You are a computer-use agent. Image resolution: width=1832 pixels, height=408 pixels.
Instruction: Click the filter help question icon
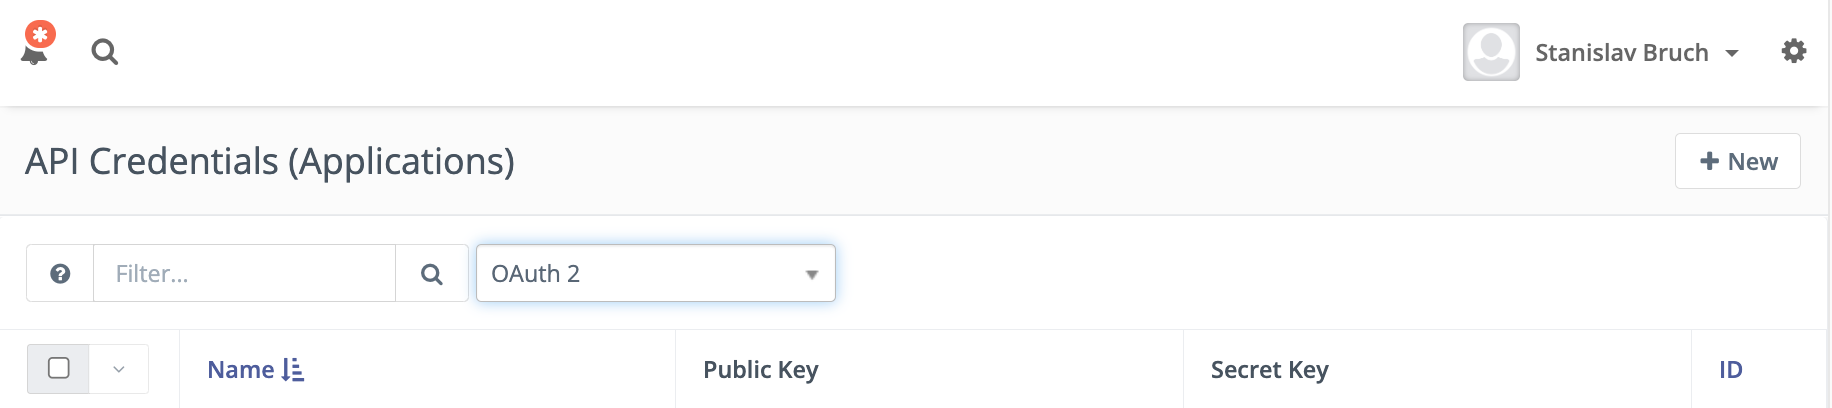(60, 273)
